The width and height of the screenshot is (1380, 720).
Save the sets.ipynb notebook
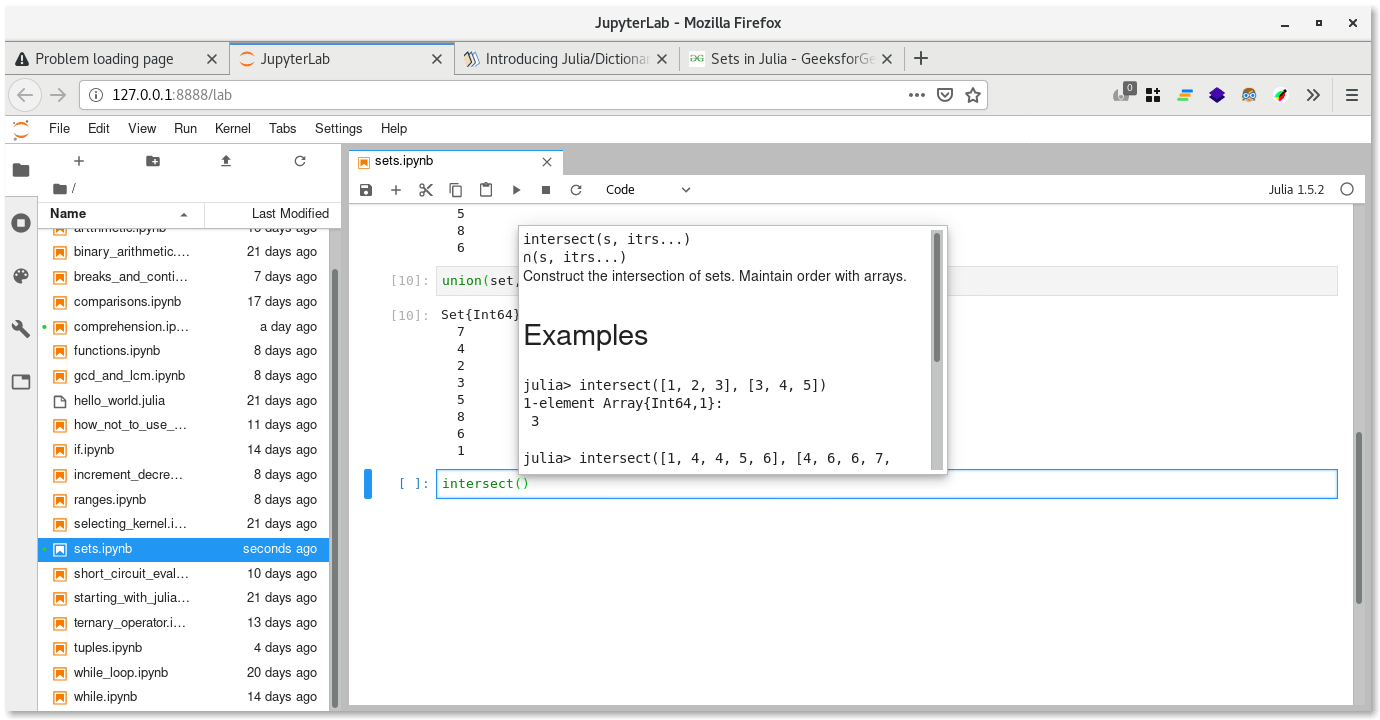pyautogui.click(x=365, y=189)
